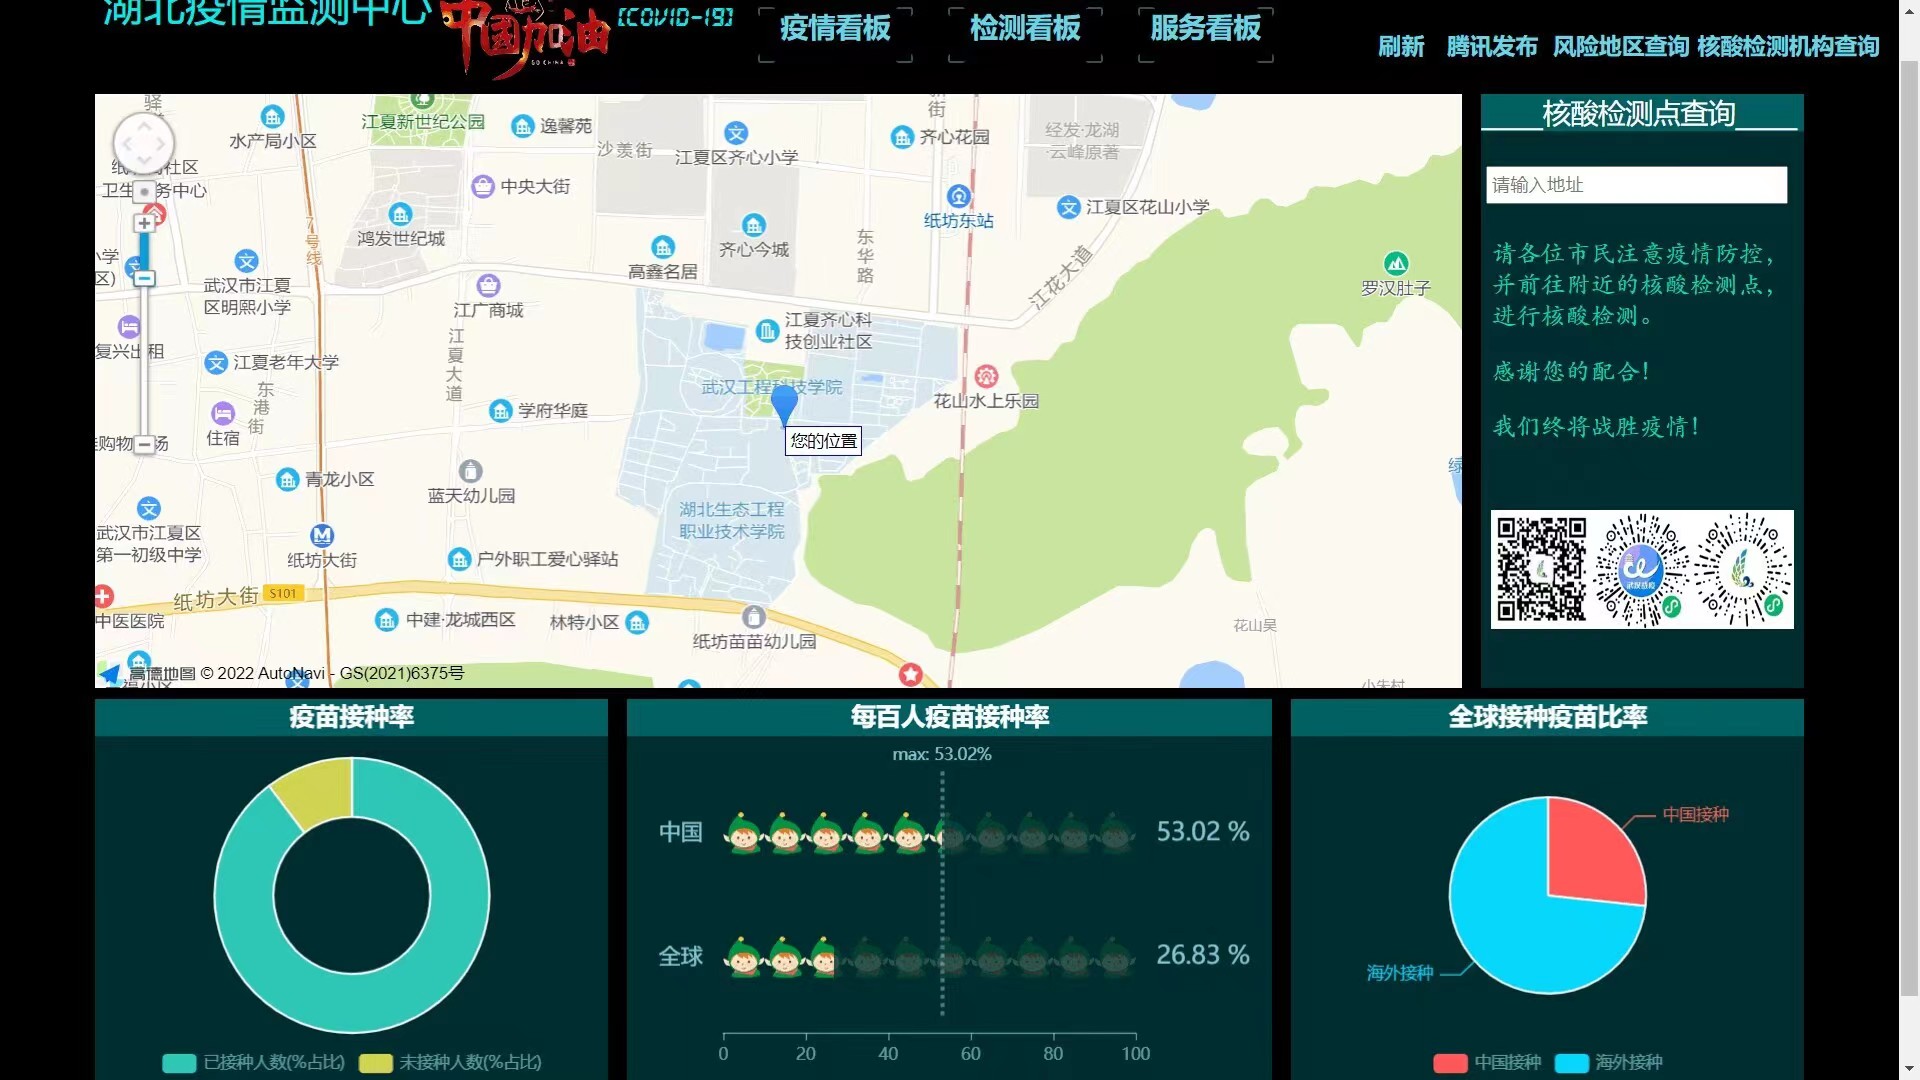Click the map zoom-in plus button
1920x1080 pixels.
coord(145,223)
